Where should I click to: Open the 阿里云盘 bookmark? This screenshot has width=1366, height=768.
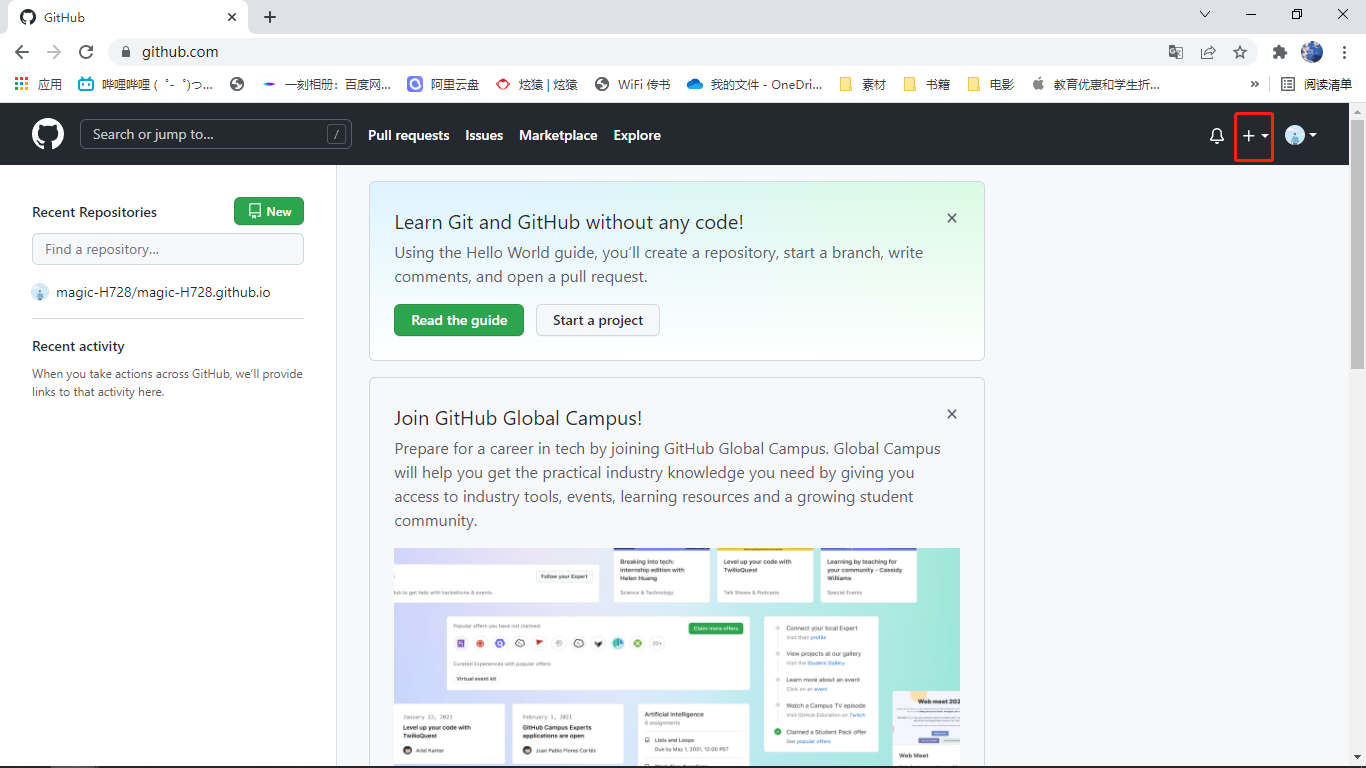tap(443, 84)
